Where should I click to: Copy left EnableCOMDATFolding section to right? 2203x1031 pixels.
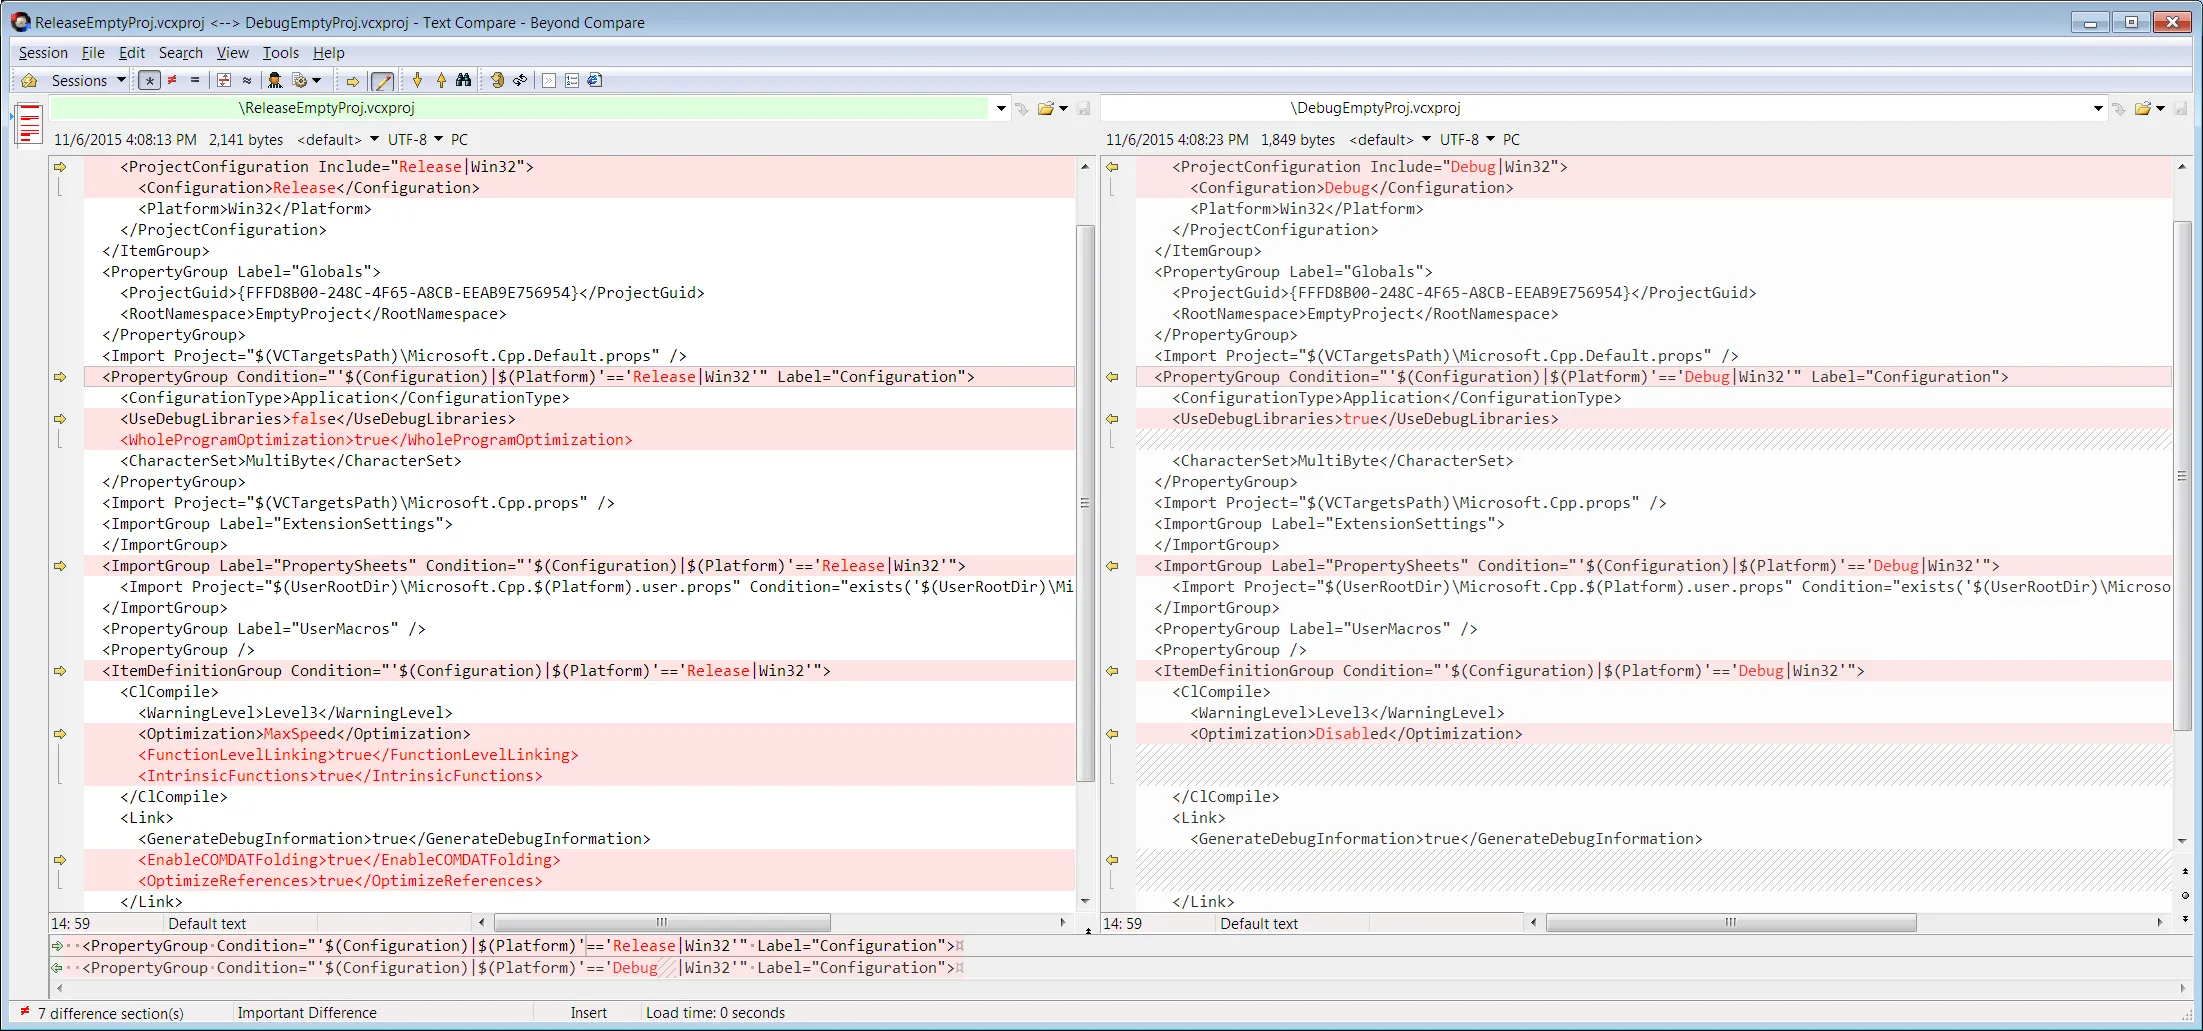click(x=60, y=860)
